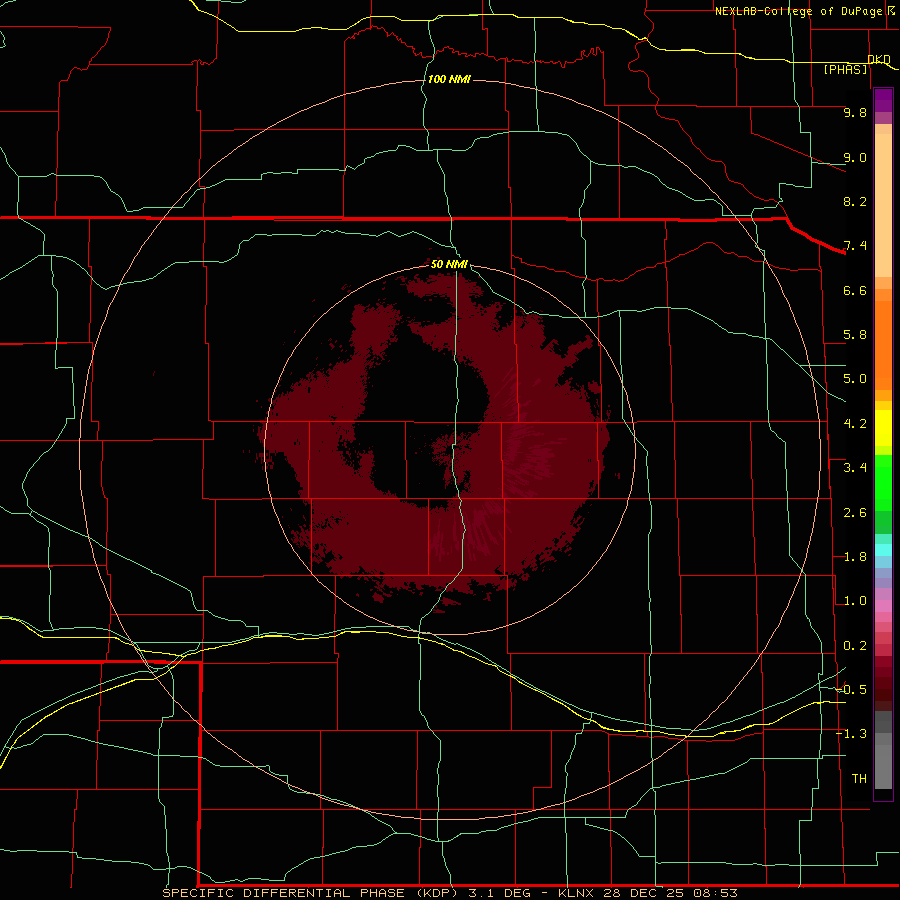
Task: Select the 1.8 scale label
Action: pyautogui.click(x=855, y=557)
